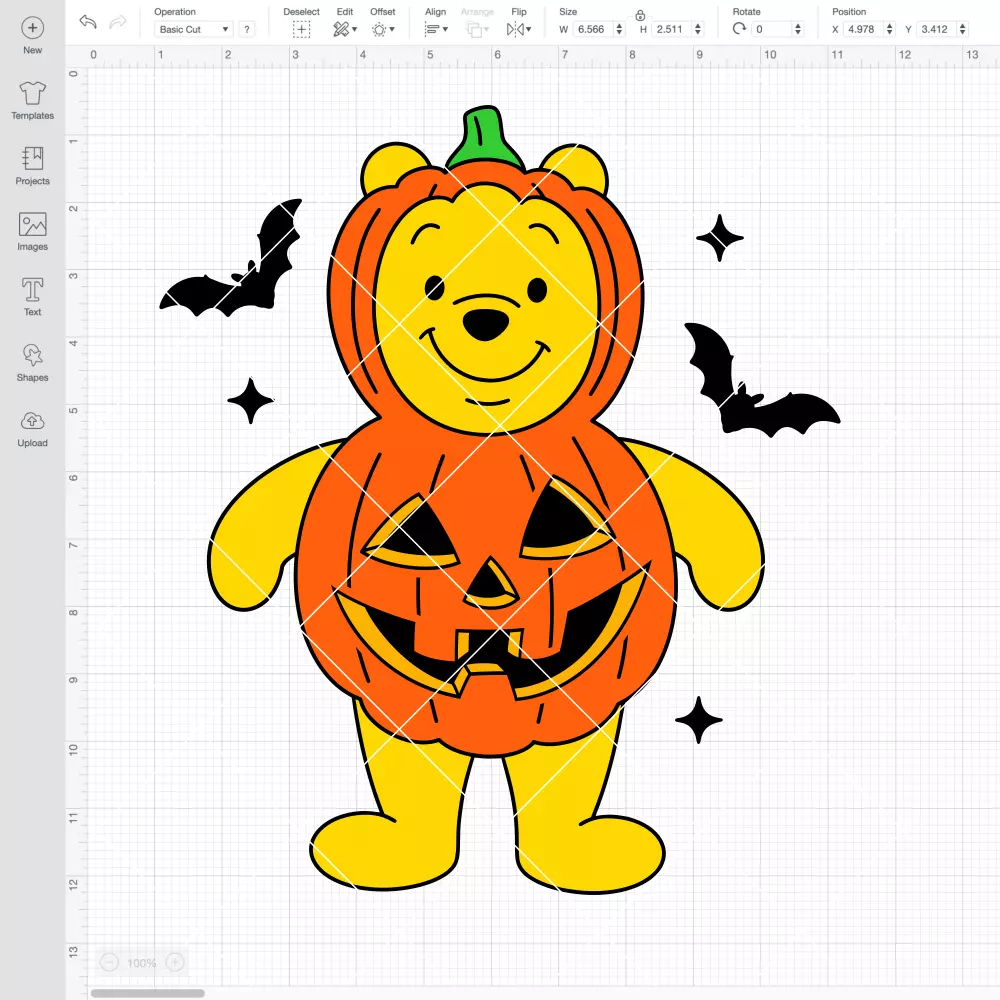This screenshot has width=1000, height=1000.
Task: Expand the Edit dropdown arrow
Action: click(355, 29)
